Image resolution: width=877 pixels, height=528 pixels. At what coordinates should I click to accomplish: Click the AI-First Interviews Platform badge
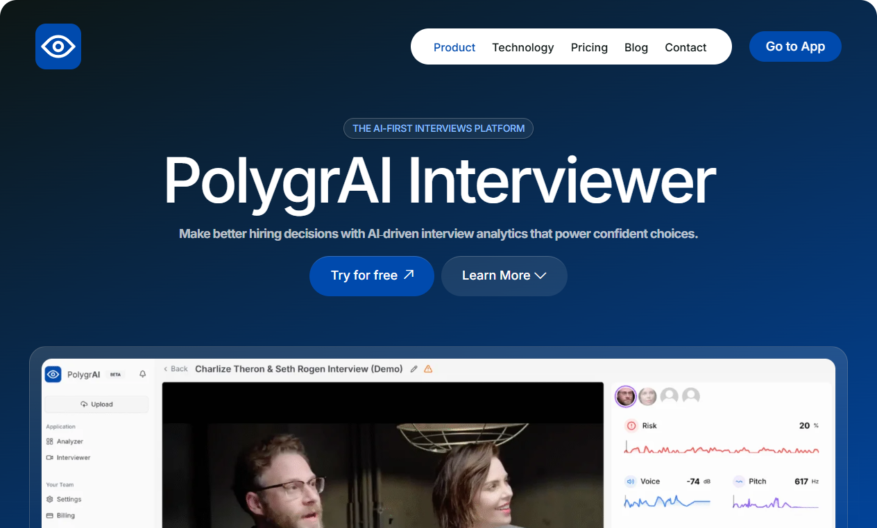coord(438,129)
